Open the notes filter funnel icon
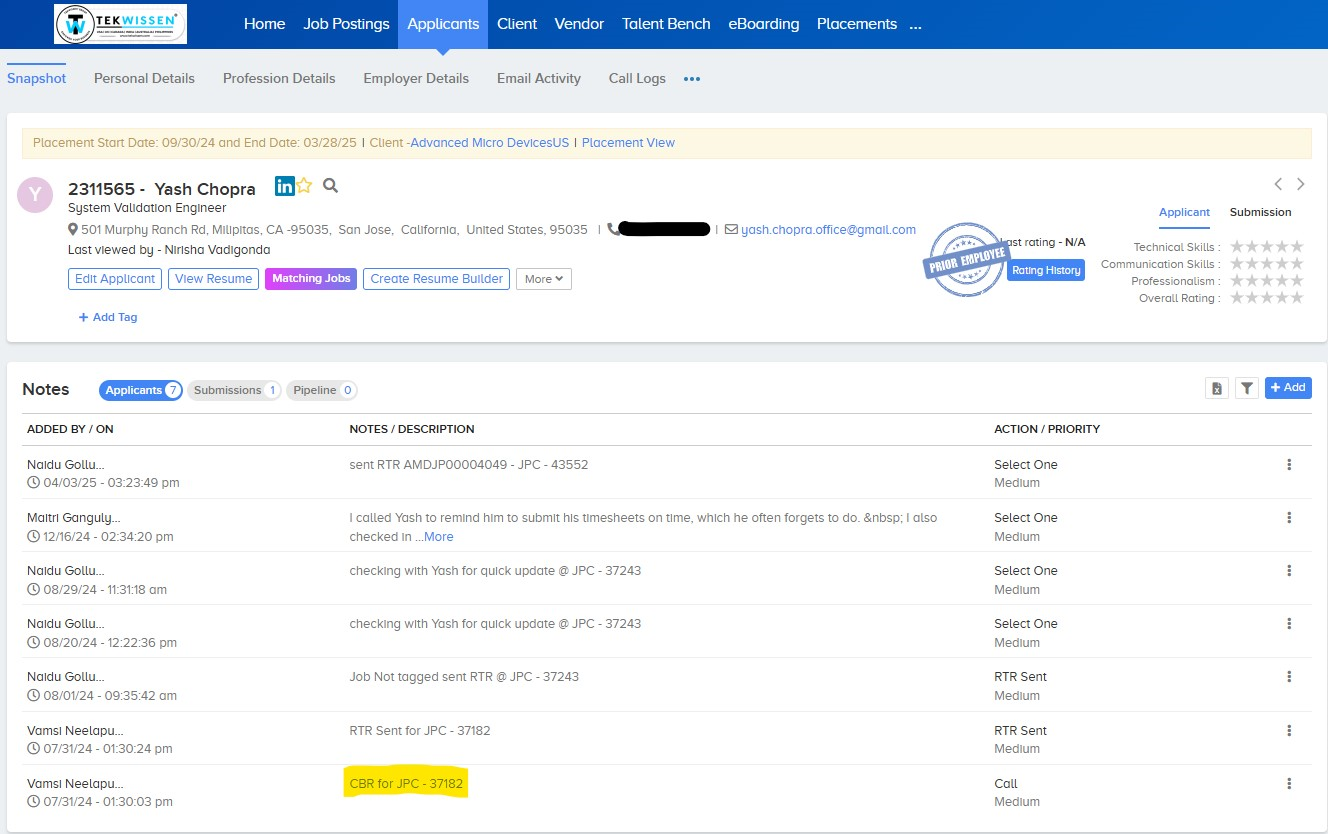This screenshot has height=834, width=1328. tap(1246, 389)
